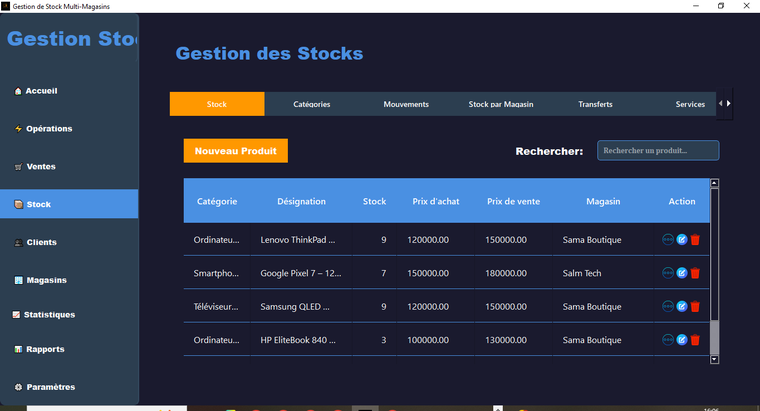The image size is (760, 411).
Task: Click trash icon for Google Pixel 7
Action: point(695,273)
